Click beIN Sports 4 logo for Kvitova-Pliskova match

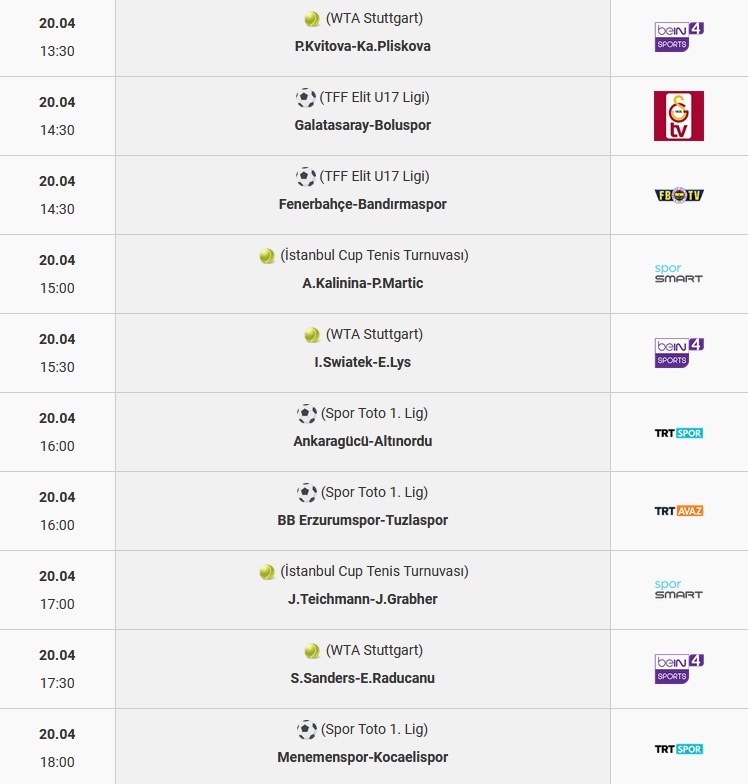pyautogui.click(x=679, y=37)
